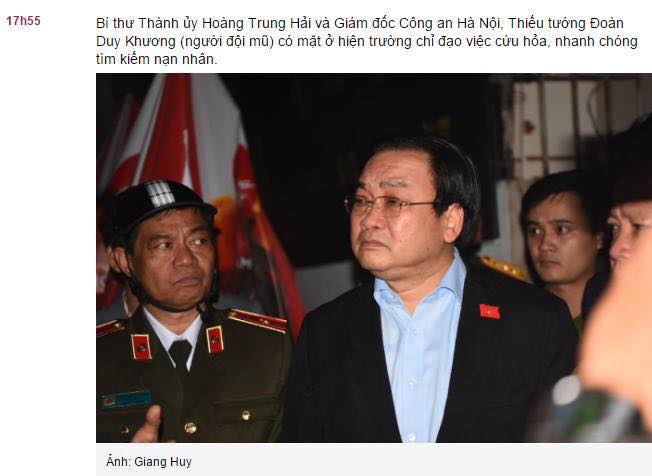The height and width of the screenshot is (476, 652).
Task: Click the photo credit Ảnh: Giang Huy
Action: click(x=149, y=462)
